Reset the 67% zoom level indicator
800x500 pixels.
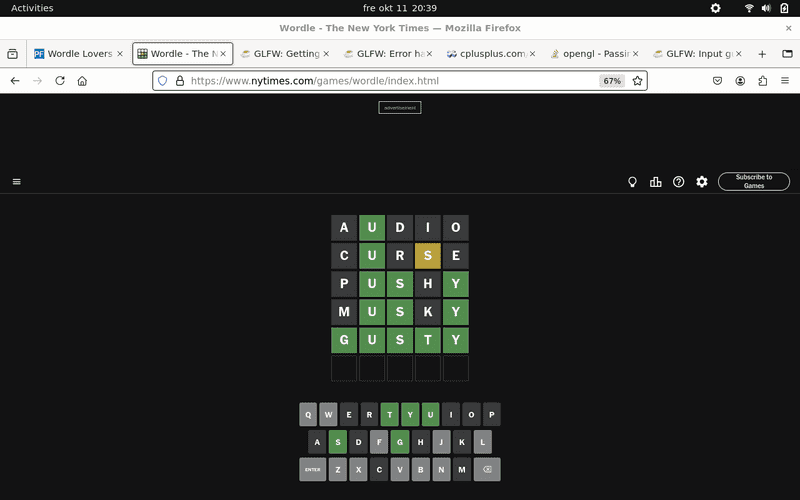pyautogui.click(x=612, y=81)
